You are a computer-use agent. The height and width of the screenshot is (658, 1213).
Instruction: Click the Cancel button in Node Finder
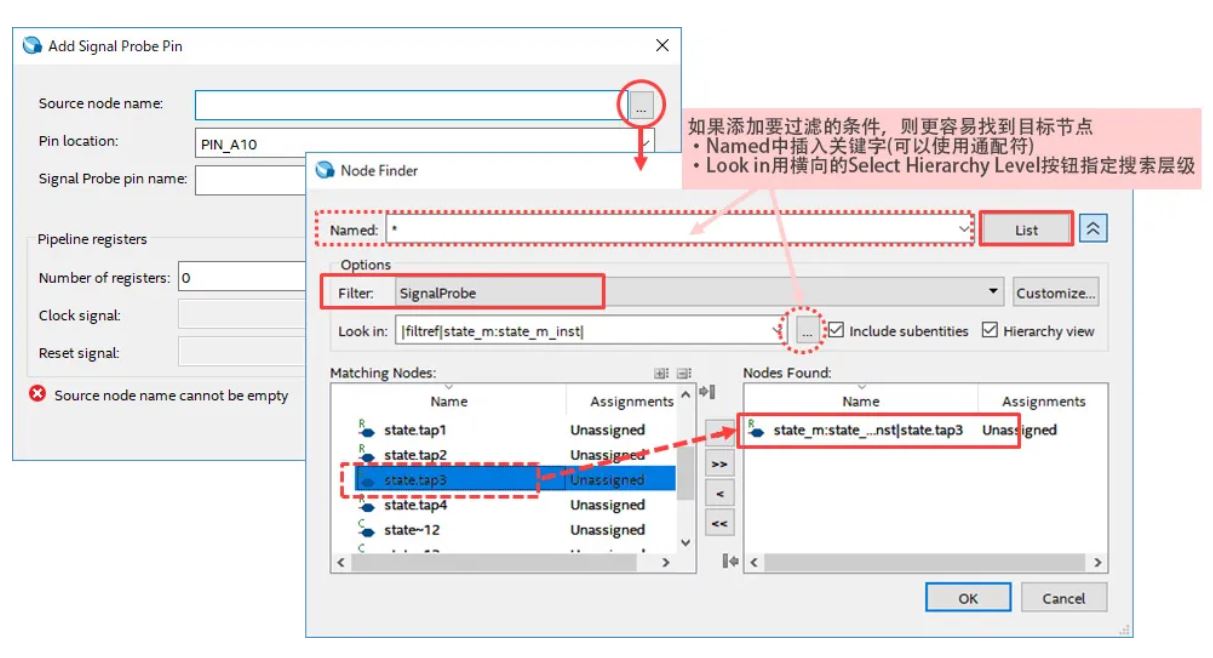point(1063,598)
